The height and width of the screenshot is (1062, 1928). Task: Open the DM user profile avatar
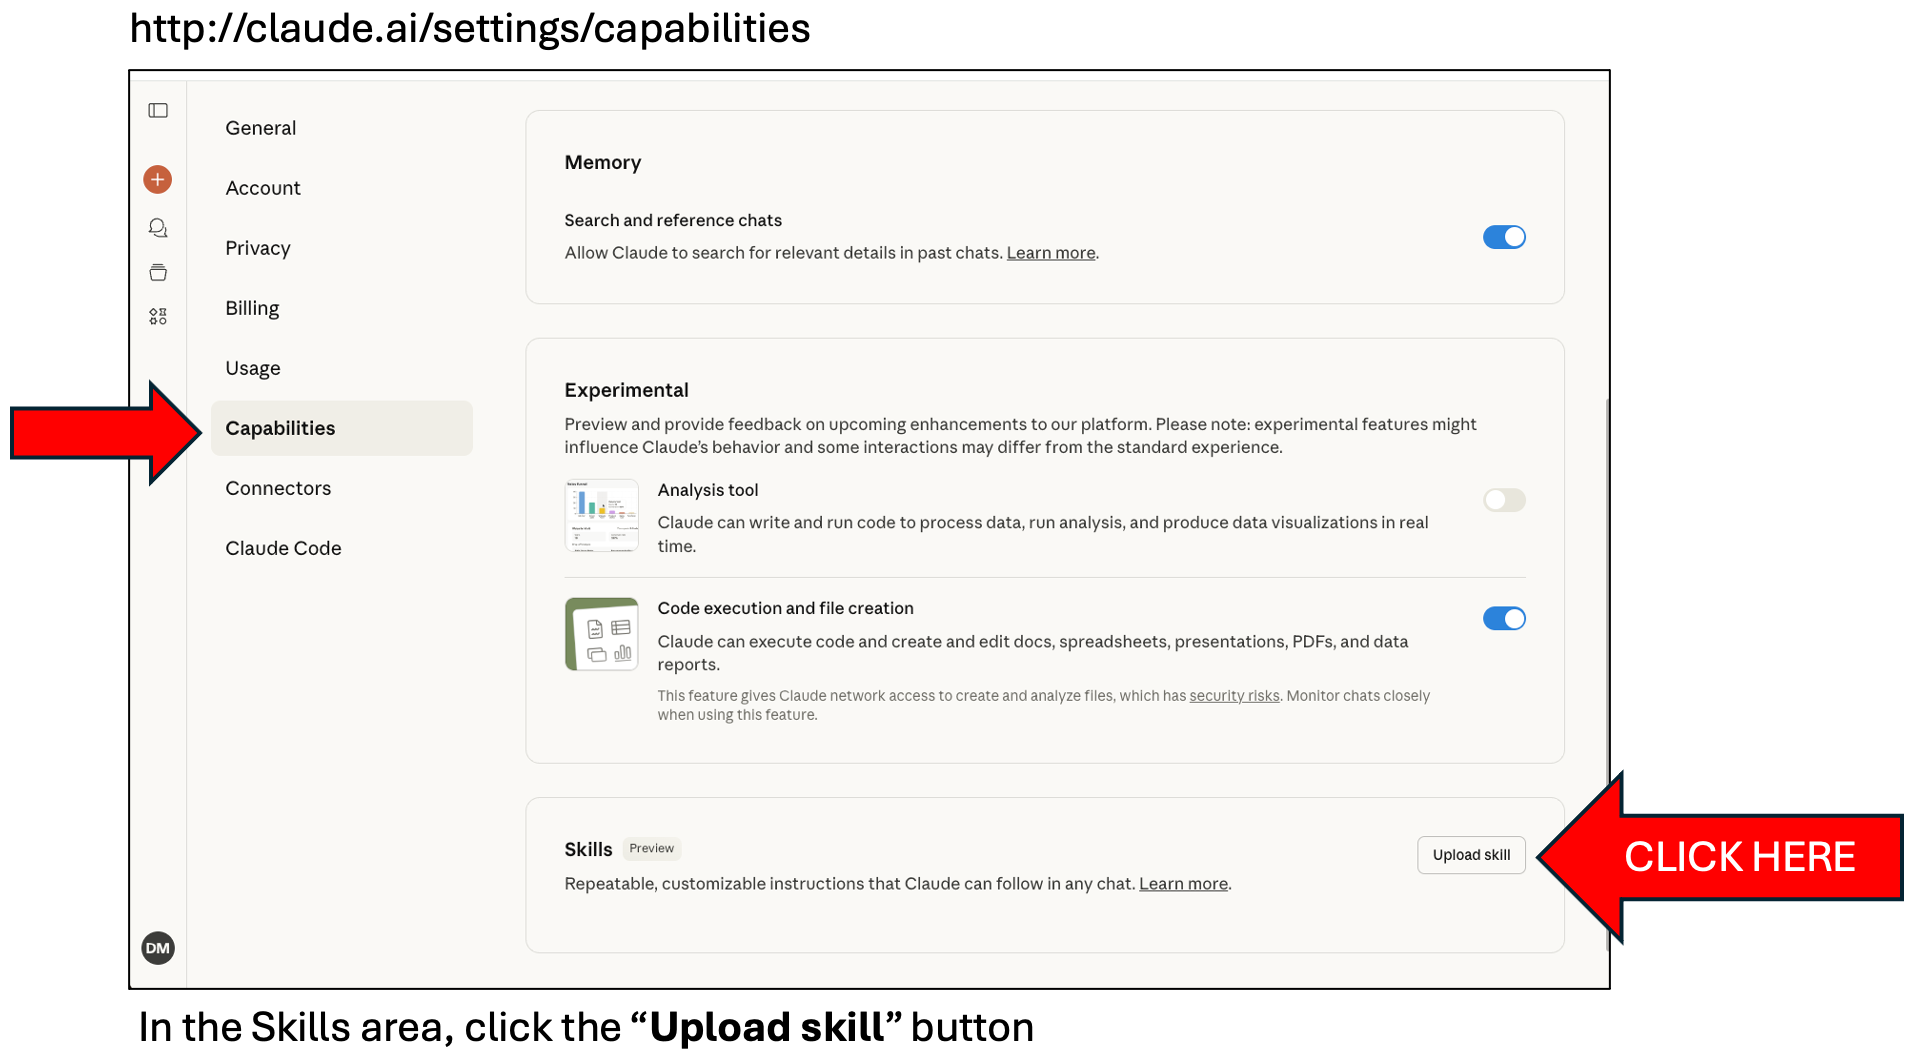pyautogui.click(x=158, y=948)
